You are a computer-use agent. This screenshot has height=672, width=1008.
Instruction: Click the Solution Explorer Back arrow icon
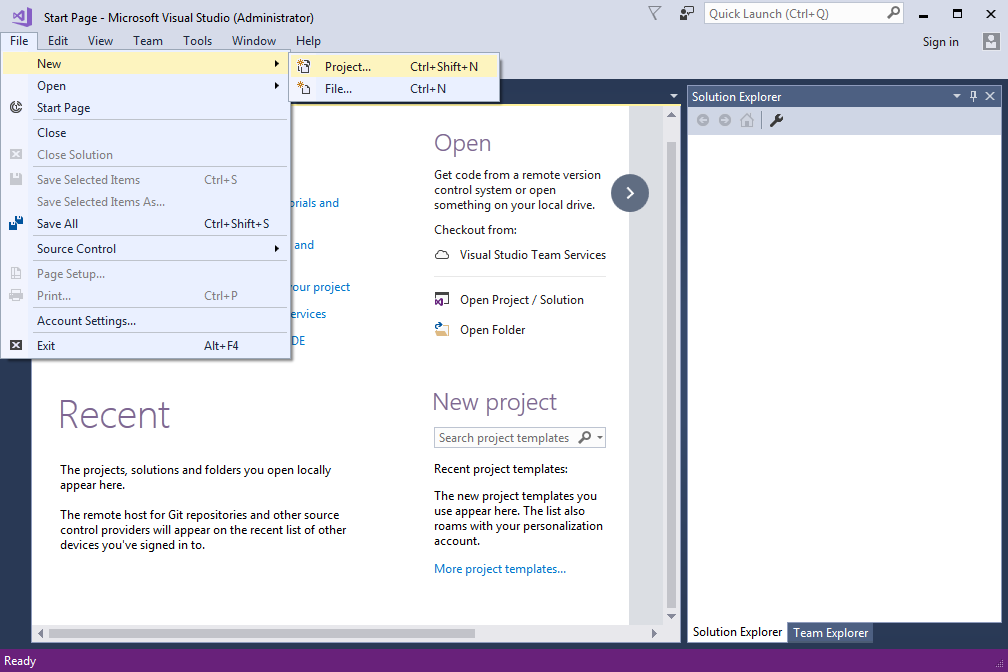coord(703,120)
